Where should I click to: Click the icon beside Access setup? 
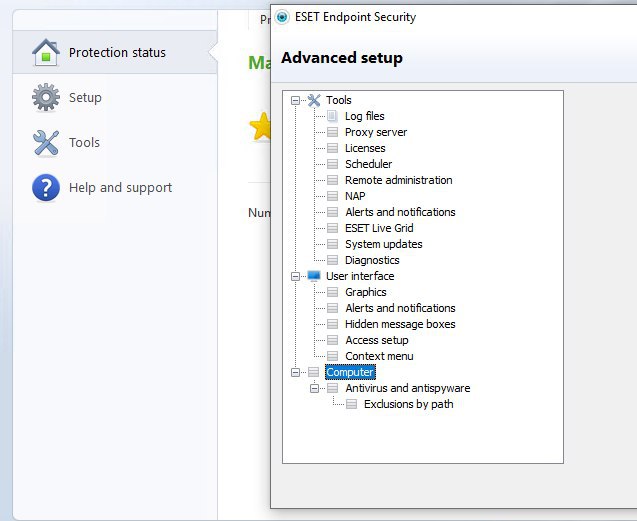(332, 340)
